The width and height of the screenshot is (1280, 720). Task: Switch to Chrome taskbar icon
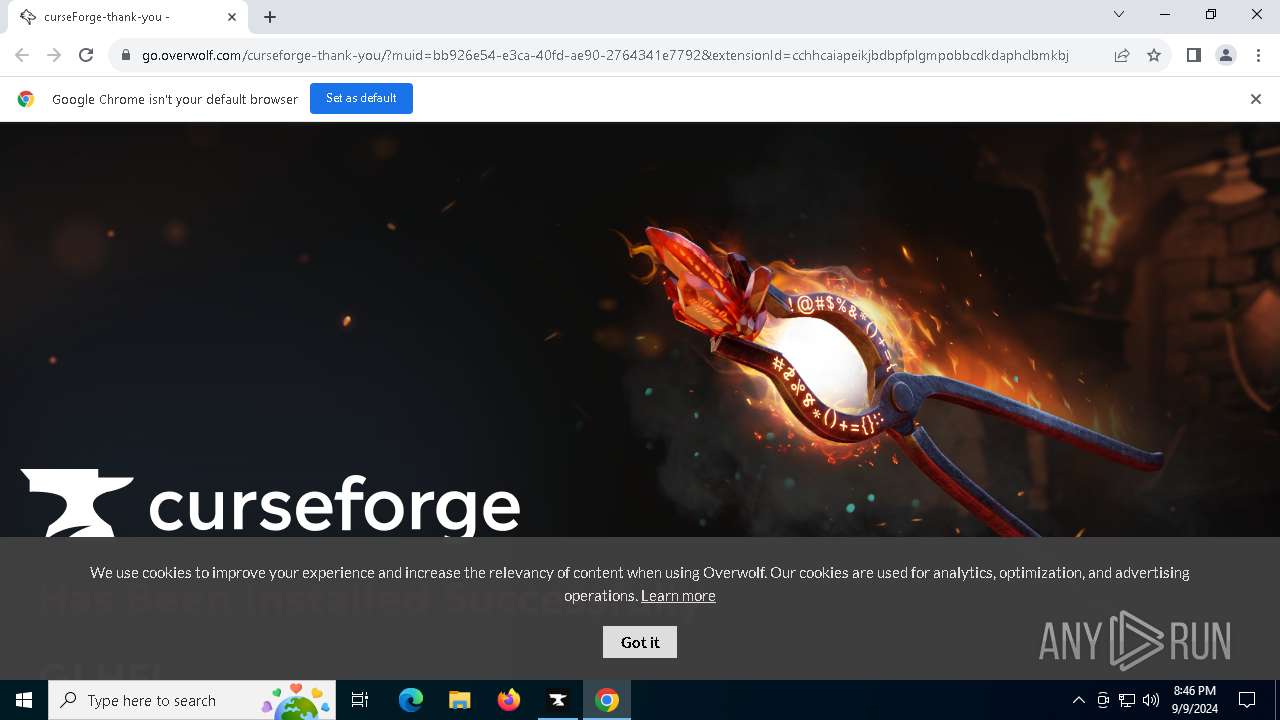click(x=606, y=700)
